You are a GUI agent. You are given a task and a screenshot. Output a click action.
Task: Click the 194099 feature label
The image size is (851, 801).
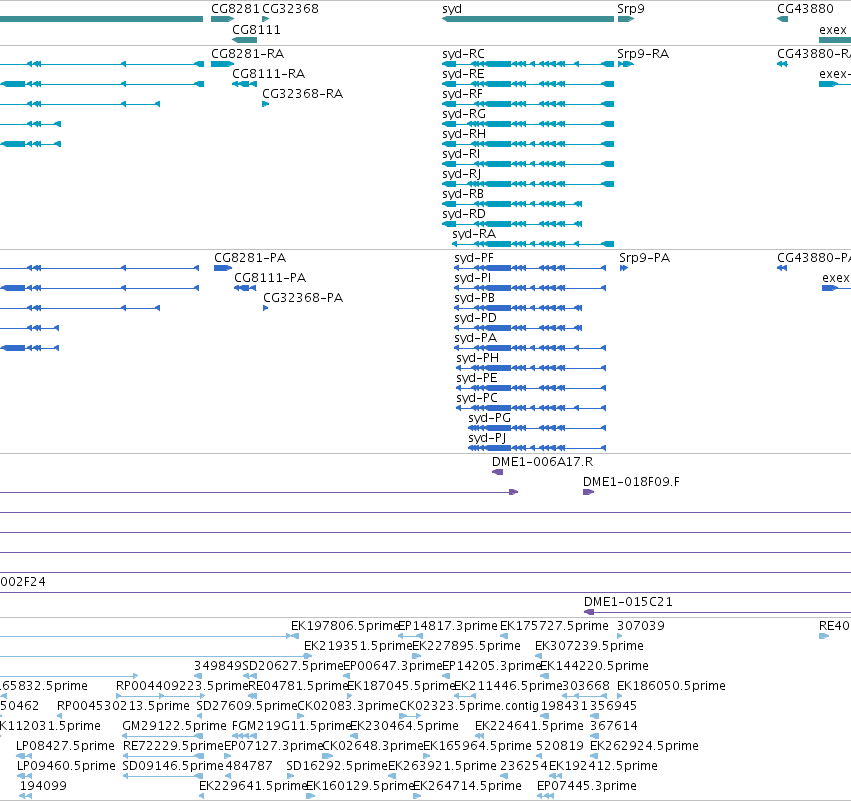click(43, 786)
